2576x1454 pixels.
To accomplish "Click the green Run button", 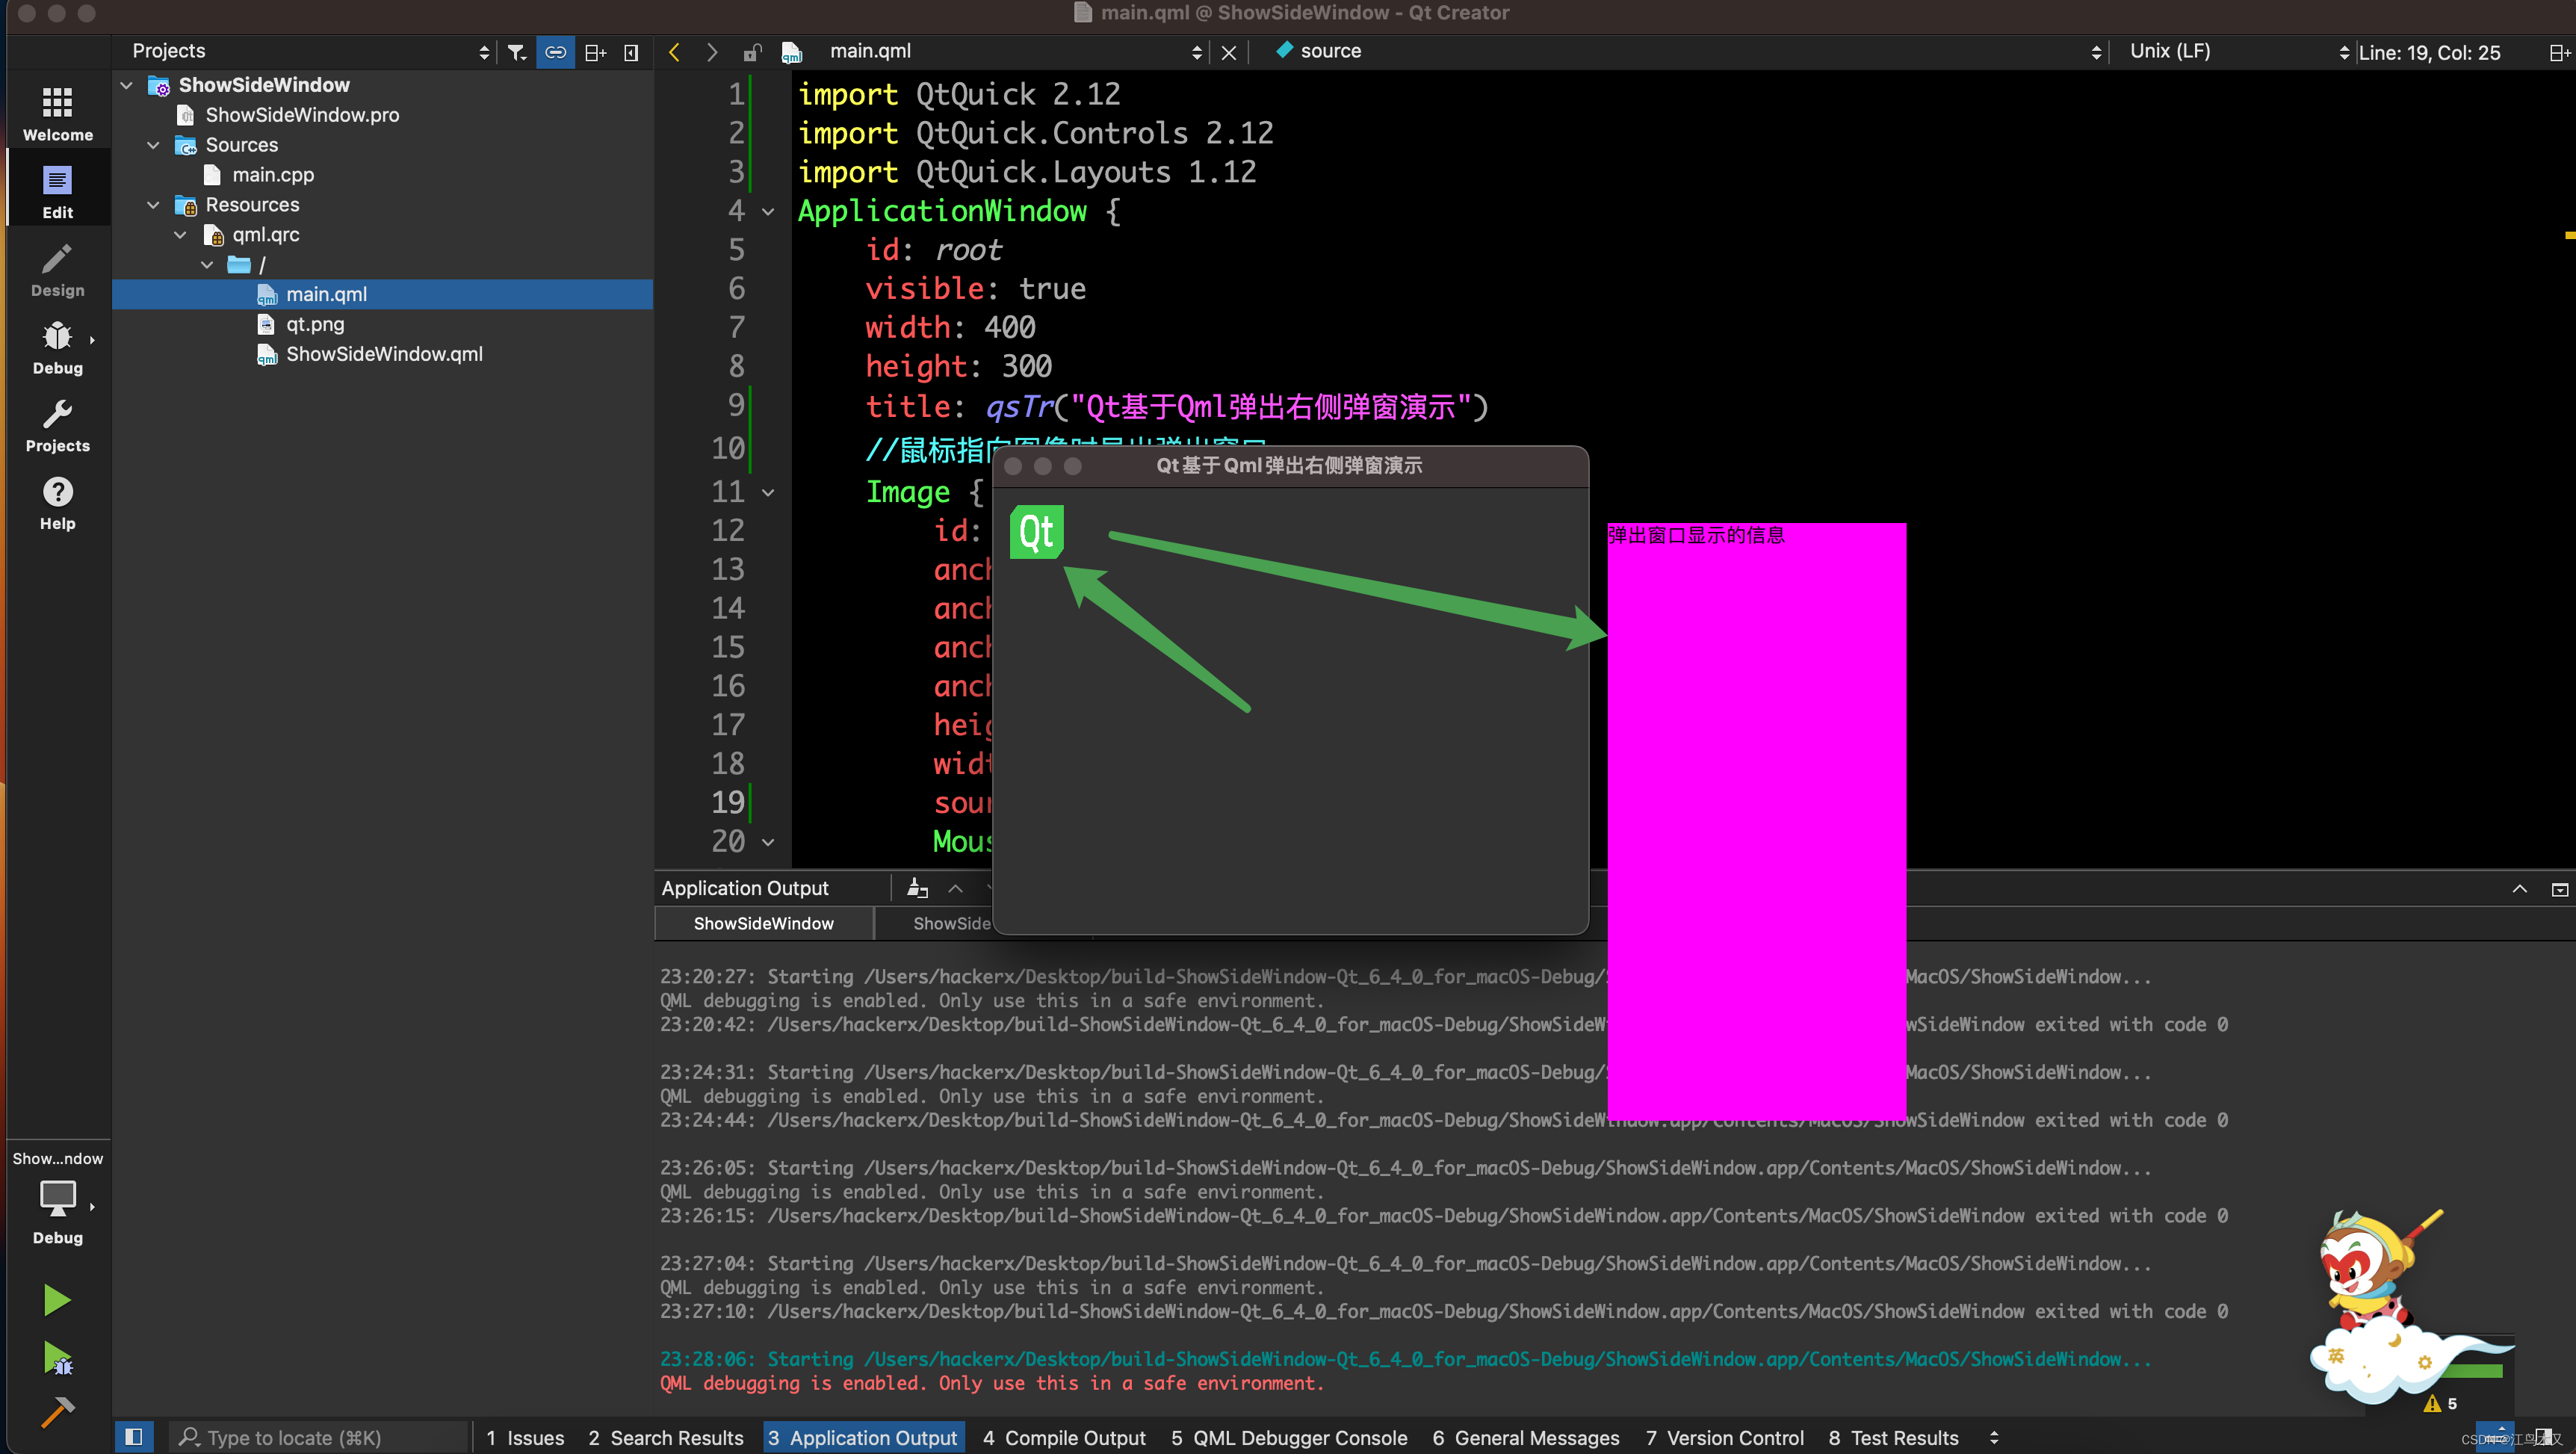I will 57,1300.
